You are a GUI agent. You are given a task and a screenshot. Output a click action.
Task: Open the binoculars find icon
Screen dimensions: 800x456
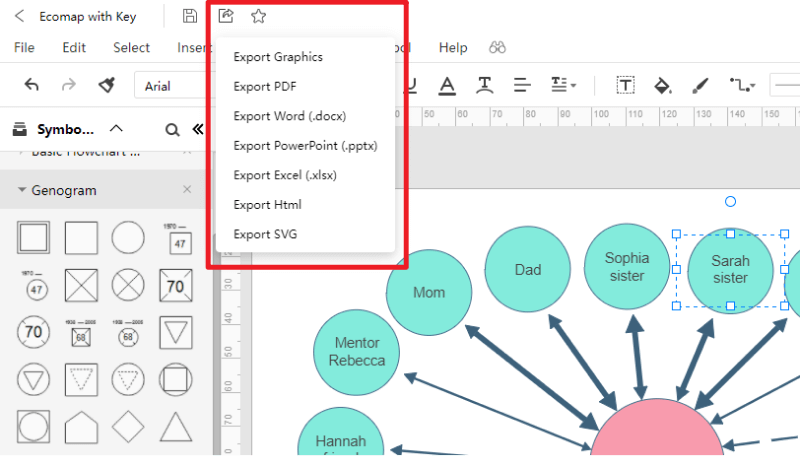click(x=497, y=48)
